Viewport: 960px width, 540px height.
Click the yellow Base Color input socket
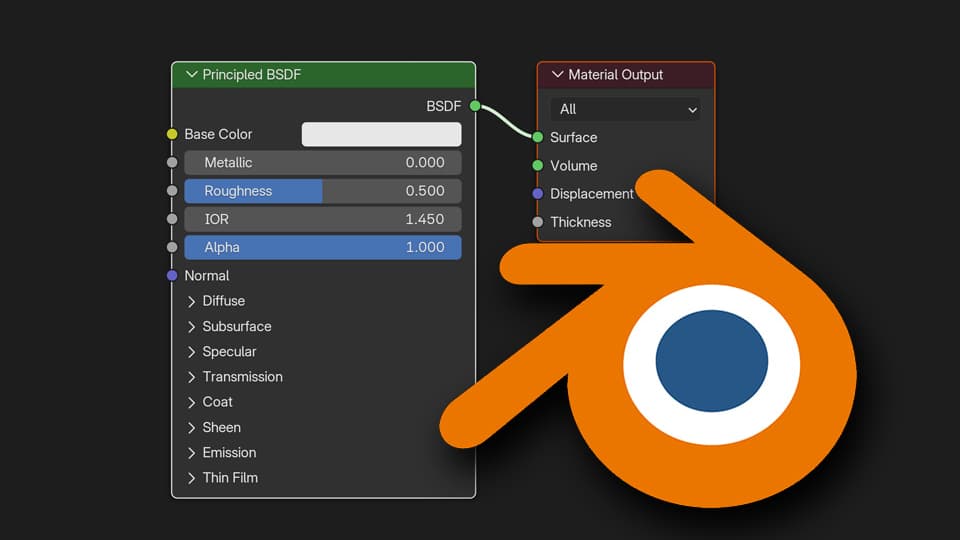tap(172, 134)
